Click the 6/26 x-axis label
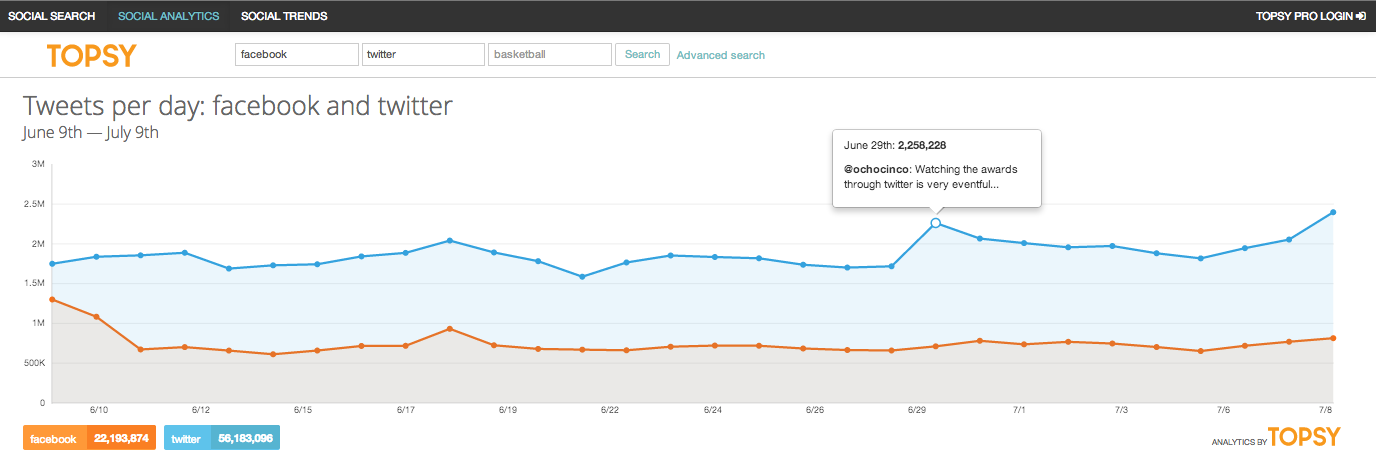This screenshot has height=476, width=1376. pyautogui.click(x=815, y=410)
